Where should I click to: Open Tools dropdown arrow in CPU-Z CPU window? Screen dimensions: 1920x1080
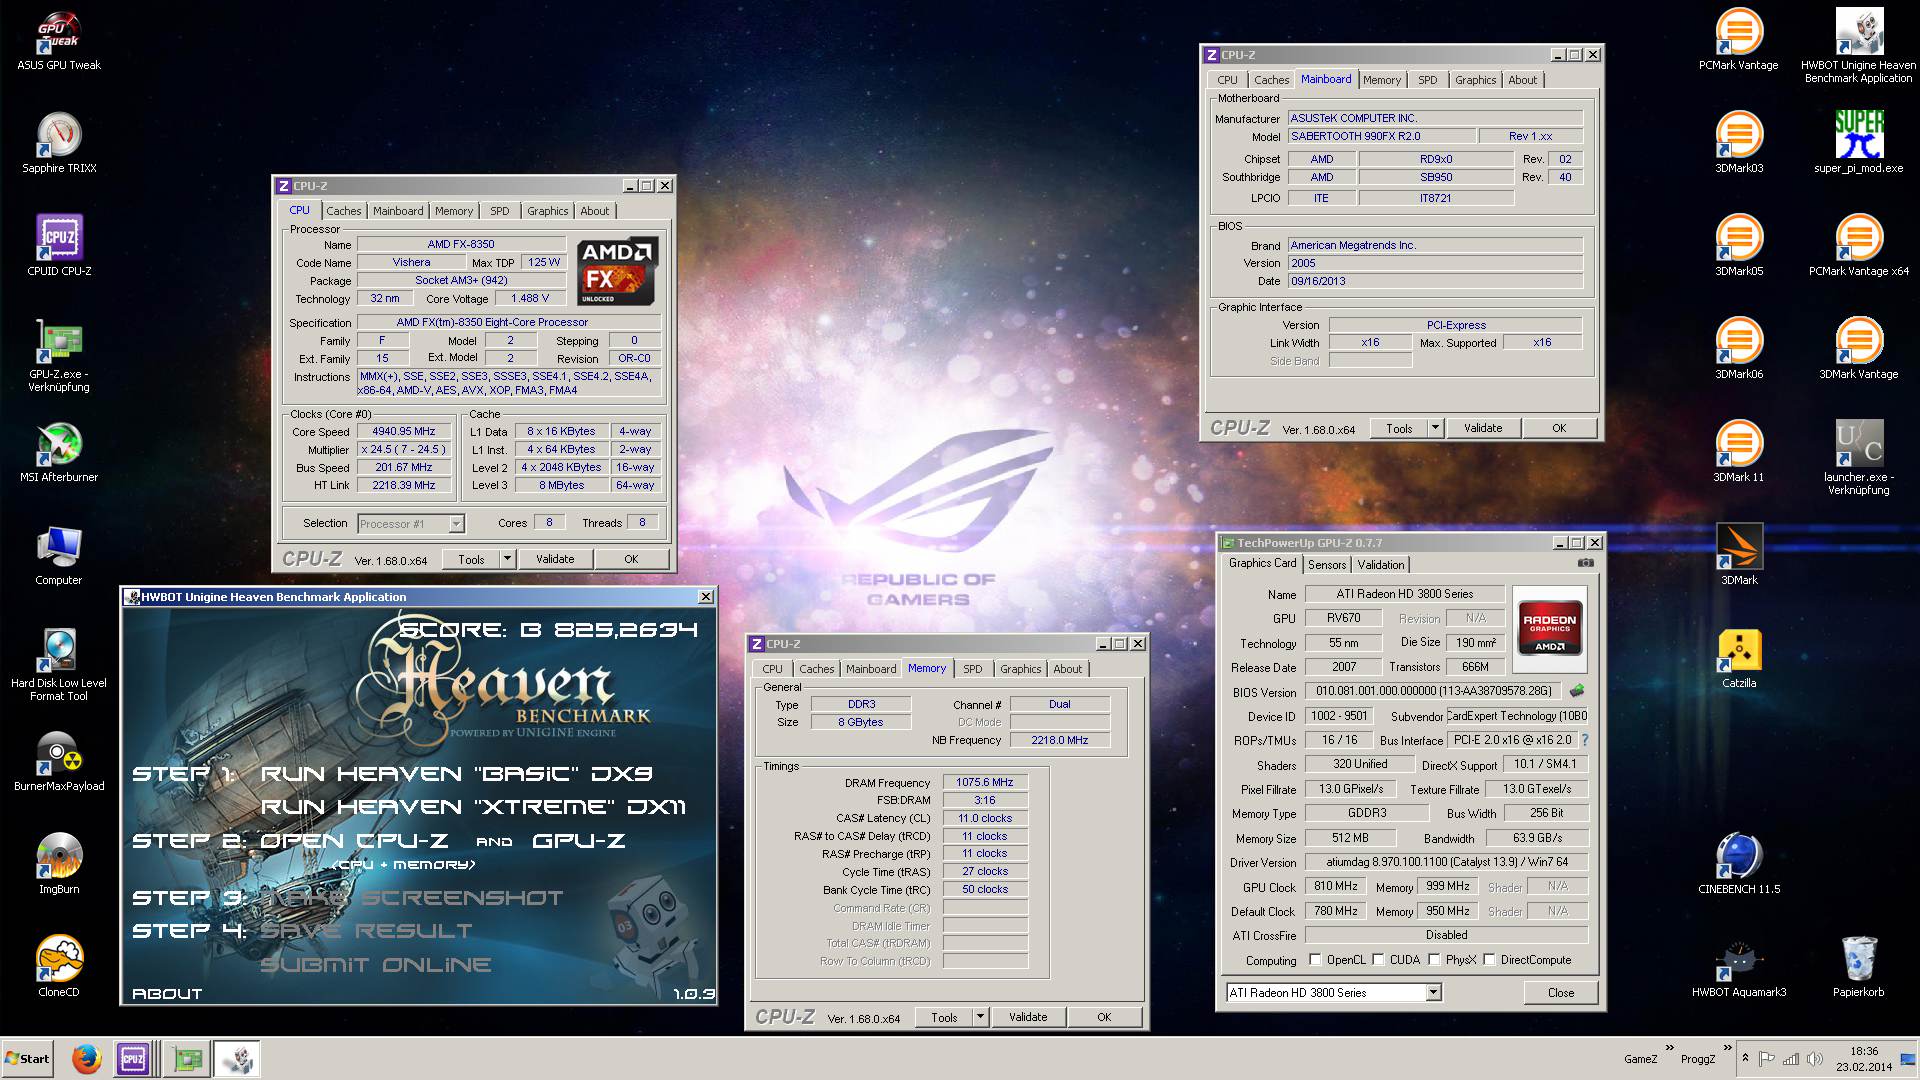507,559
